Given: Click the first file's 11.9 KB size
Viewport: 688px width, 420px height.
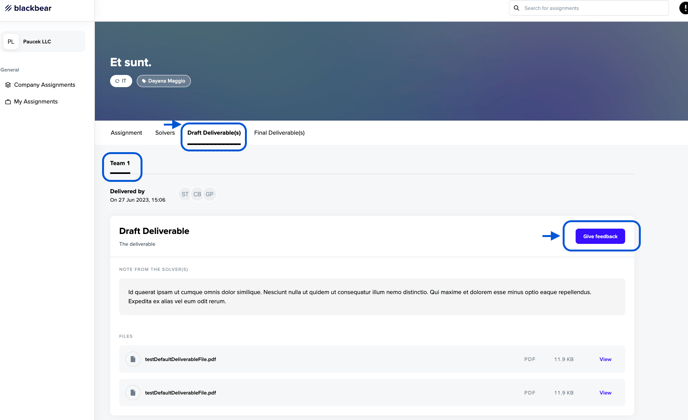Looking at the screenshot, I should pyautogui.click(x=564, y=359).
